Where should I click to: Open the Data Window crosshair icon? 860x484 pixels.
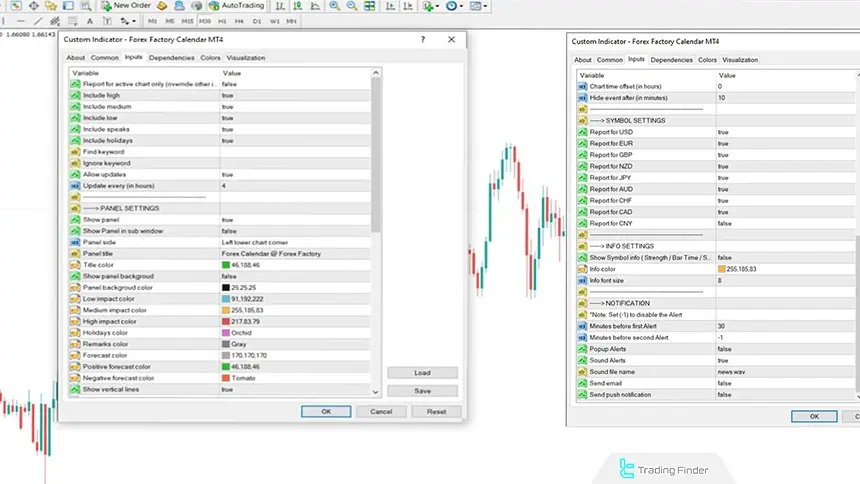[33, 5]
